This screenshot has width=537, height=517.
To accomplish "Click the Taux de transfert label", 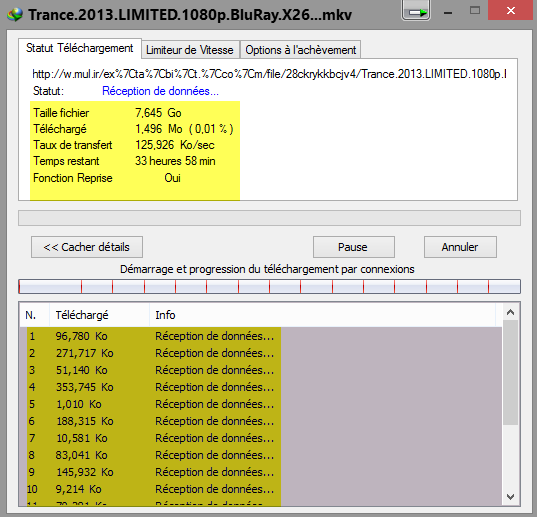I will [73, 145].
